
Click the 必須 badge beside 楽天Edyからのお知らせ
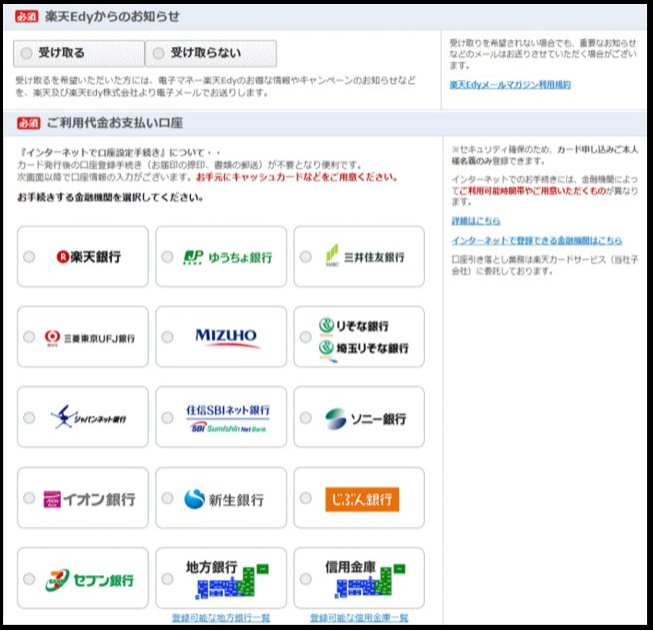[27, 16]
